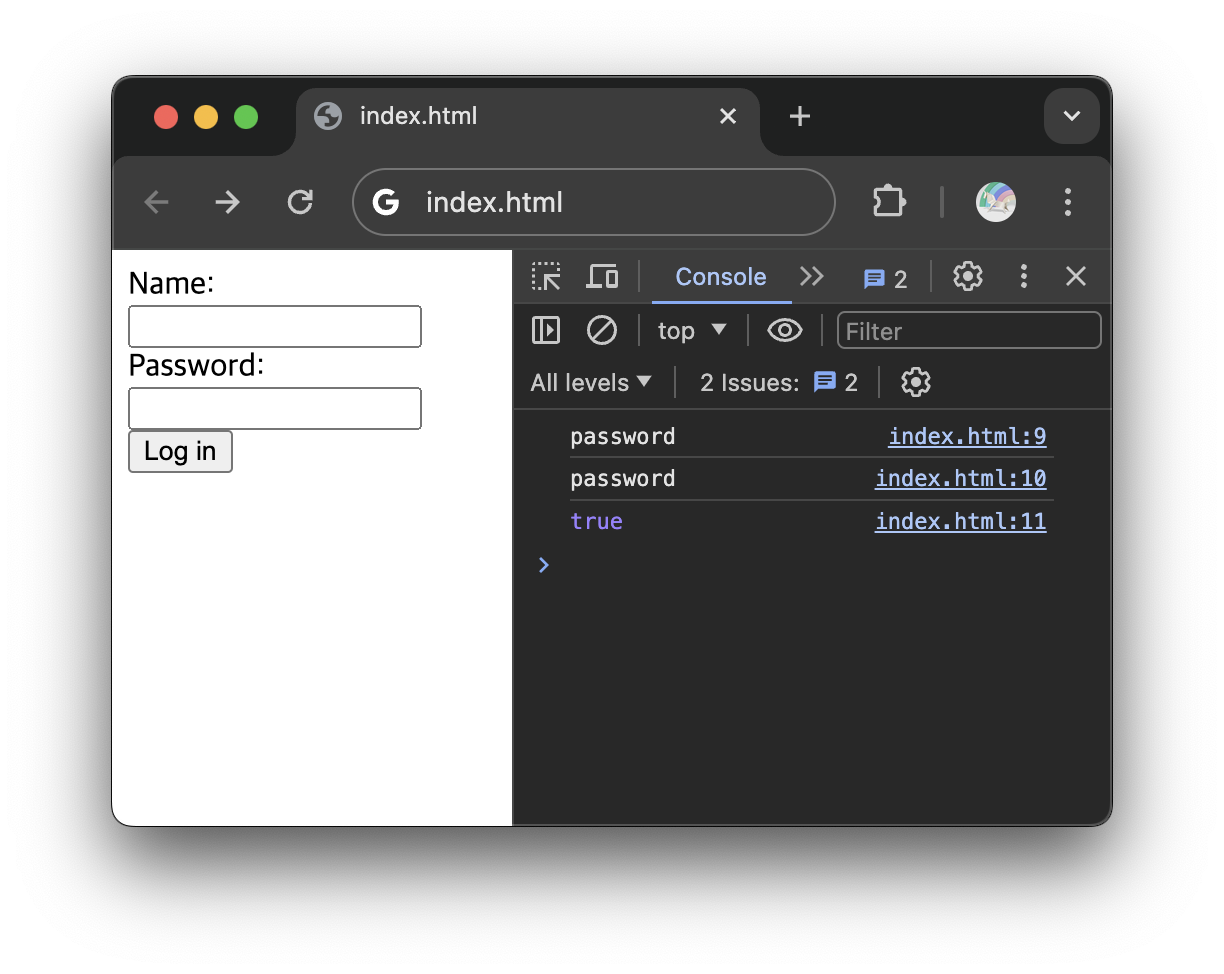The width and height of the screenshot is (1224, 974).
Task: Click the Name: label
Action: coord(171,284)
